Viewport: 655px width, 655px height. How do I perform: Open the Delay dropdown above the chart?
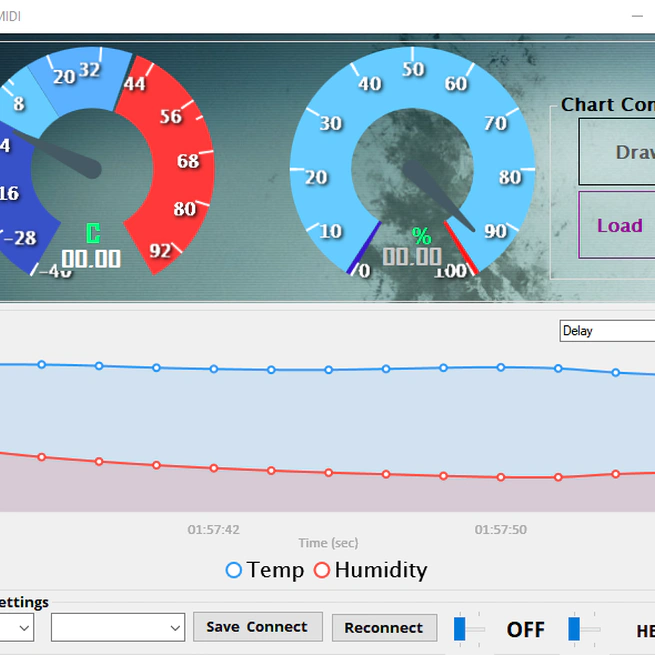pos(606,331)
